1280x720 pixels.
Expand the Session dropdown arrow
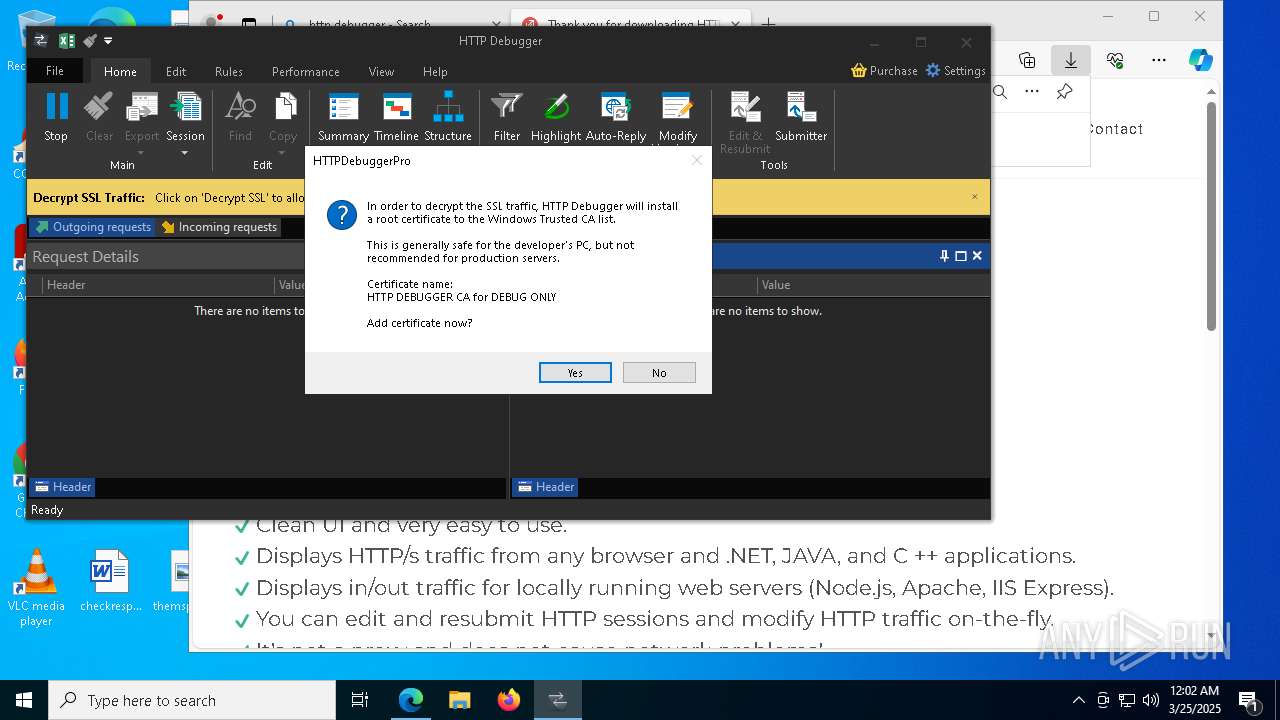point(185,153)
